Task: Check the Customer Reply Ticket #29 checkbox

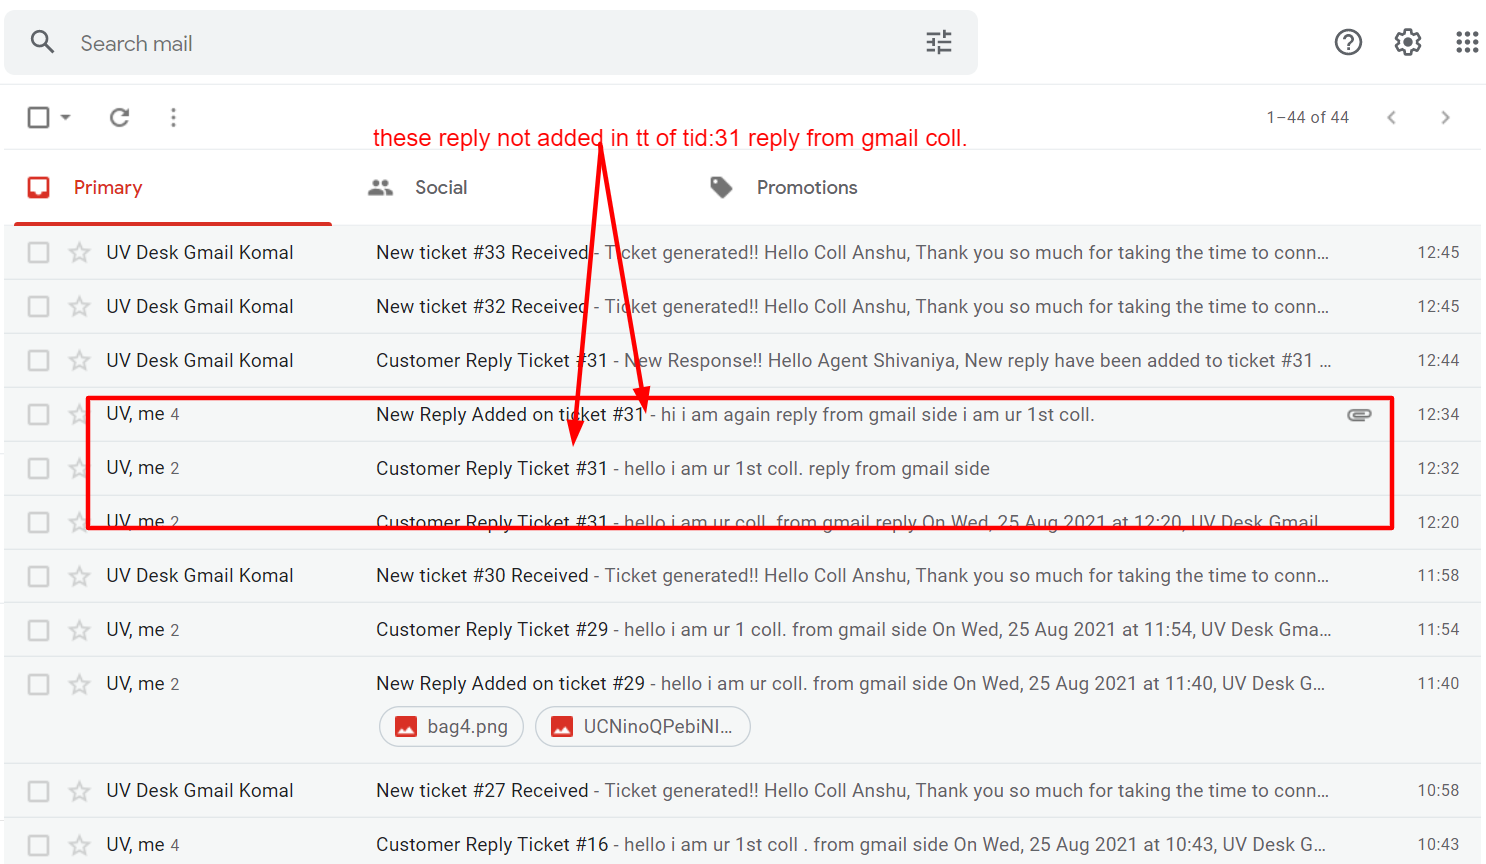Action: pos(38,630)
